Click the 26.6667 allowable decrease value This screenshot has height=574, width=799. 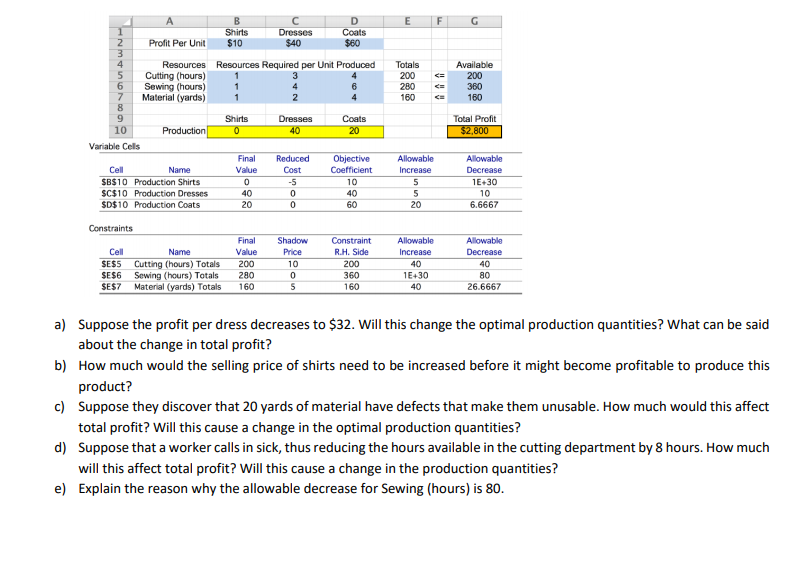484,286
